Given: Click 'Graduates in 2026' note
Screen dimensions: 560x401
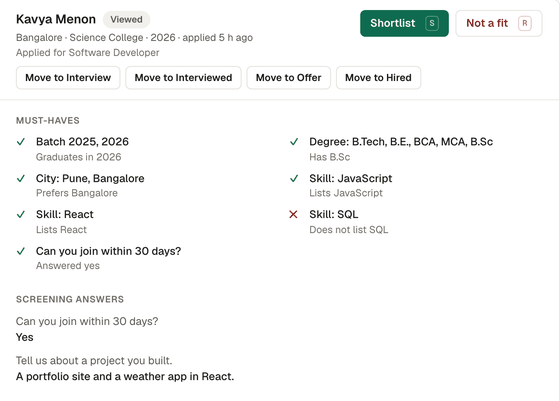Looking at the screenshot, I should [x=79, y=157].
